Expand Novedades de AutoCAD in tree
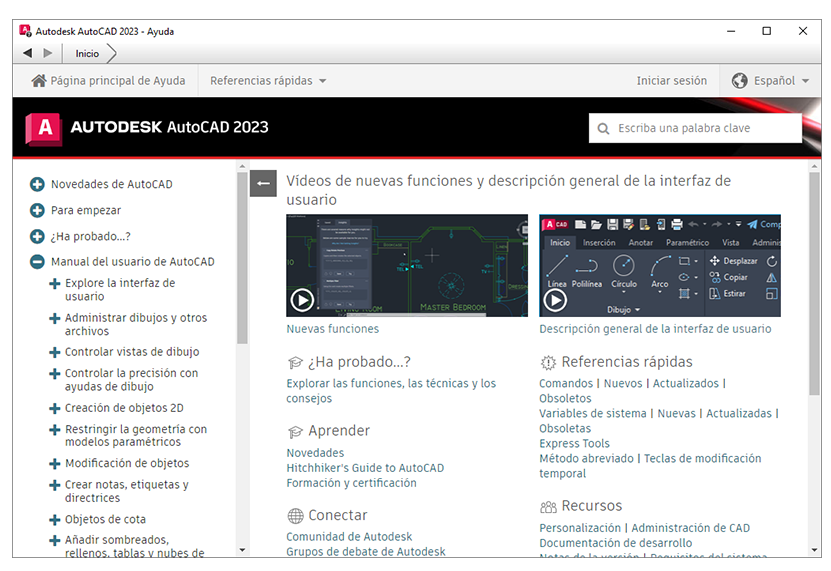Screen dimensions: 831x571 (37, 185)
